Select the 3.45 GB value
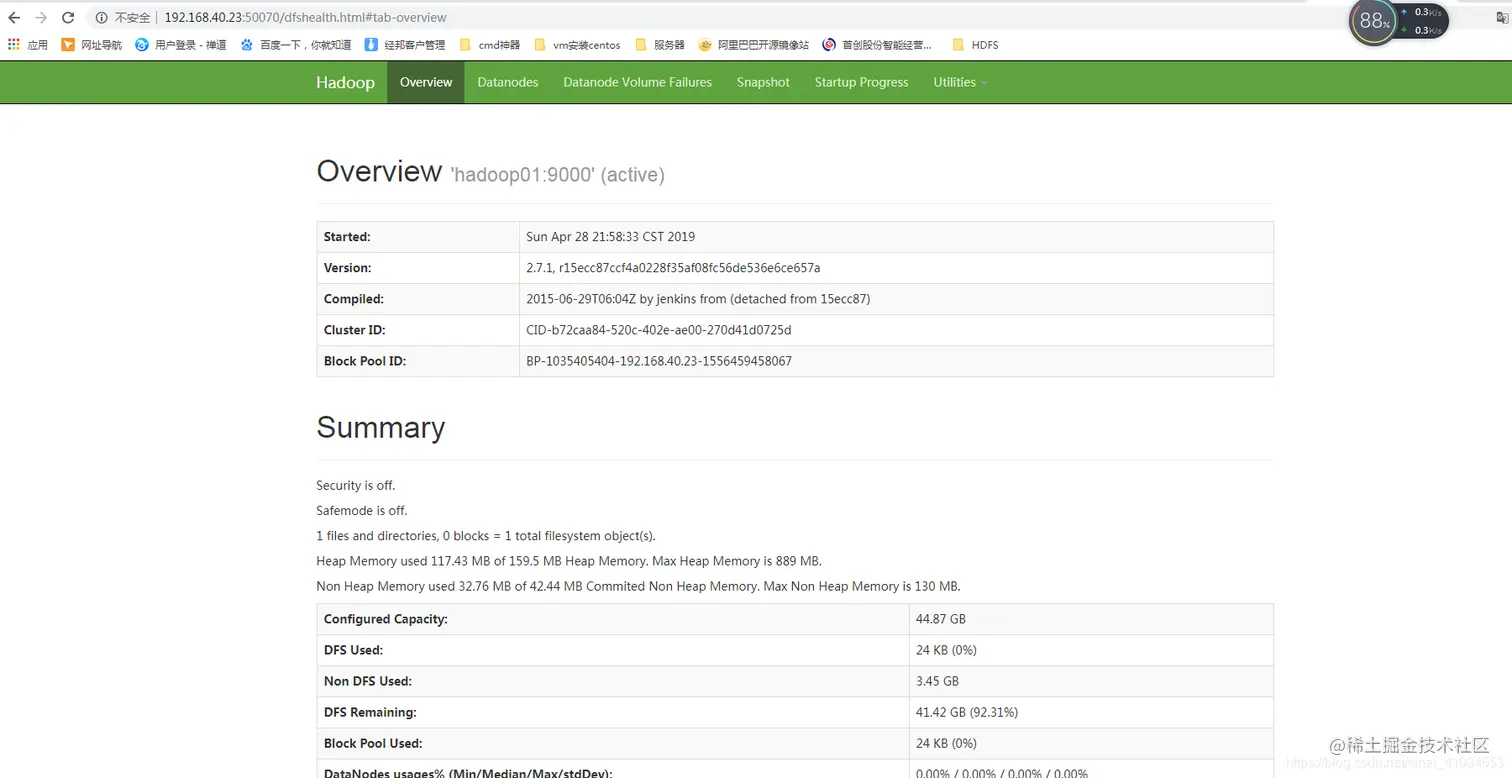This screenshot has height=778, width=1512. 937,681
